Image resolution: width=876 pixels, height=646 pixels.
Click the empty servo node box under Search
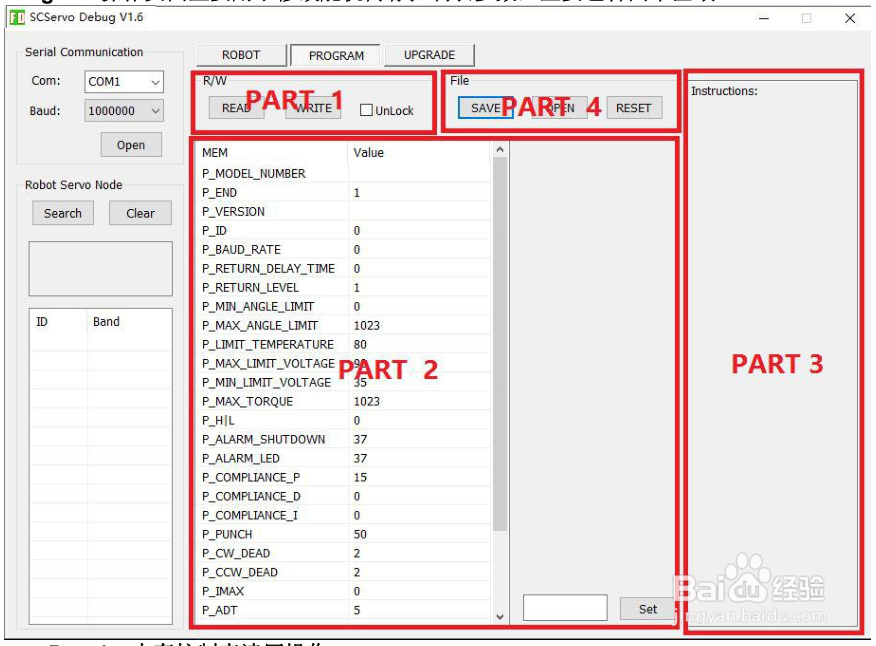point(101,269)
